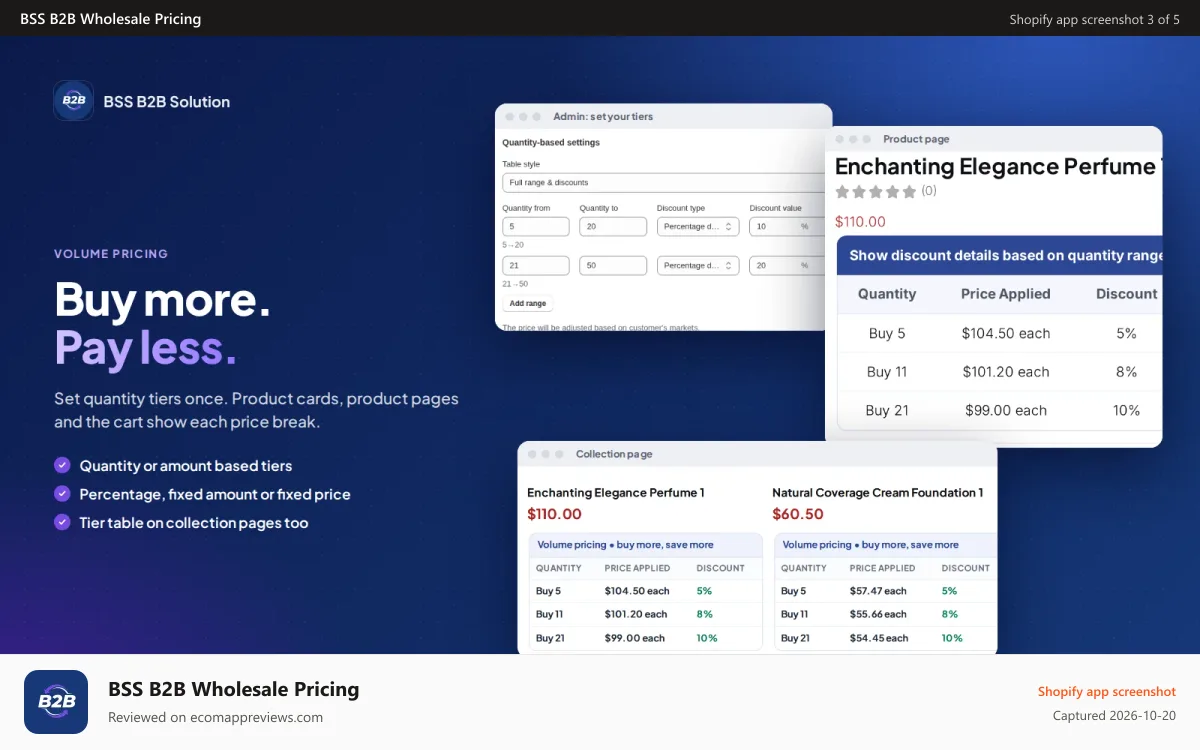Click the $60.50 price of the Cream Foundation
Screen dimensions: 1200x750
point(798,514)
